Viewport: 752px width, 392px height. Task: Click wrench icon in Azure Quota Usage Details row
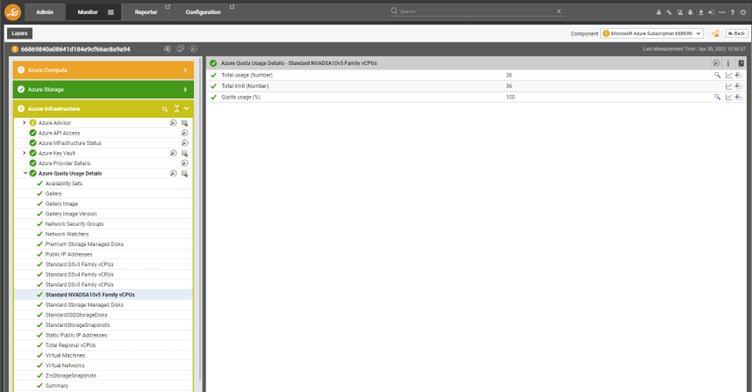(173, 174)
